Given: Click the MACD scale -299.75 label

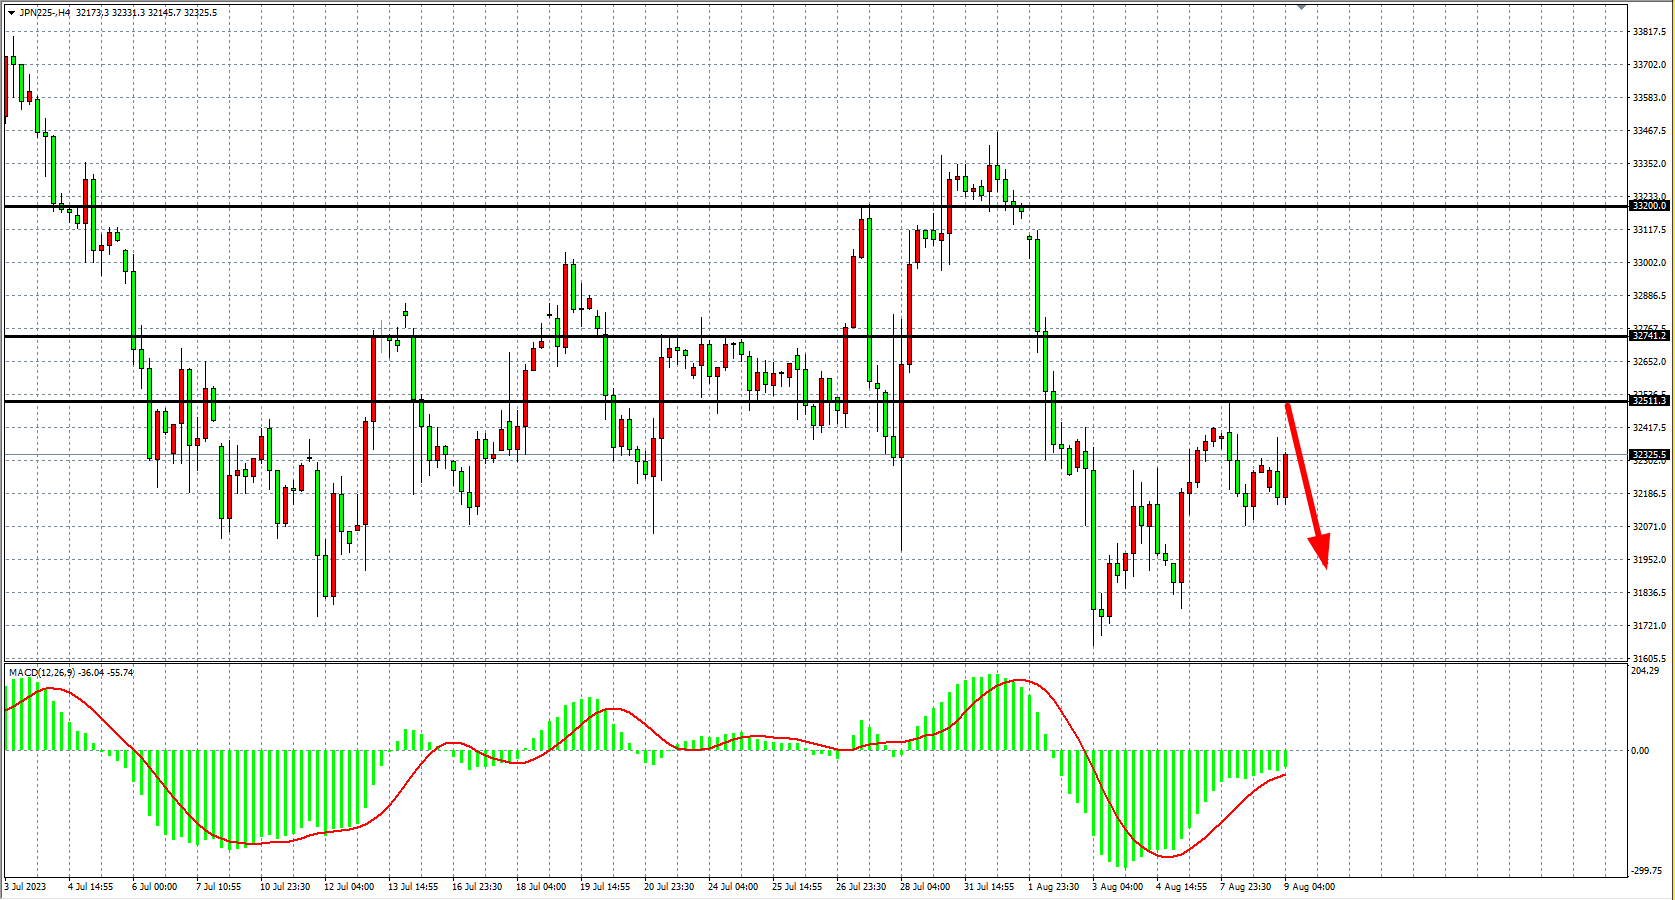Looking at the screenshot, I should coord(1646,871).
